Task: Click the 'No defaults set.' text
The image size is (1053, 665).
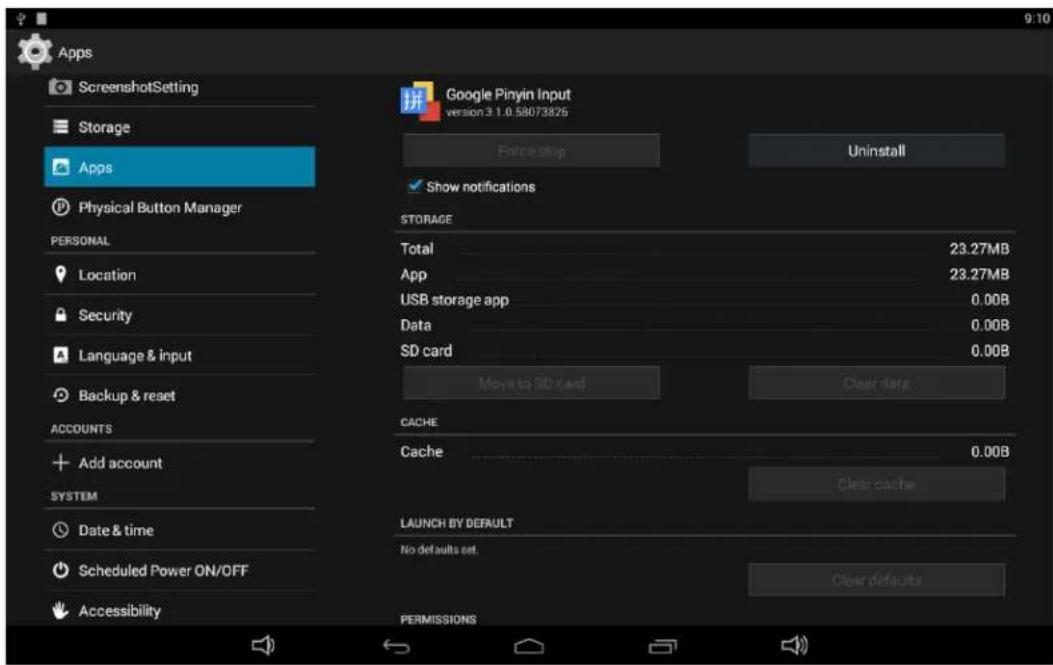Action: [439, 549]
